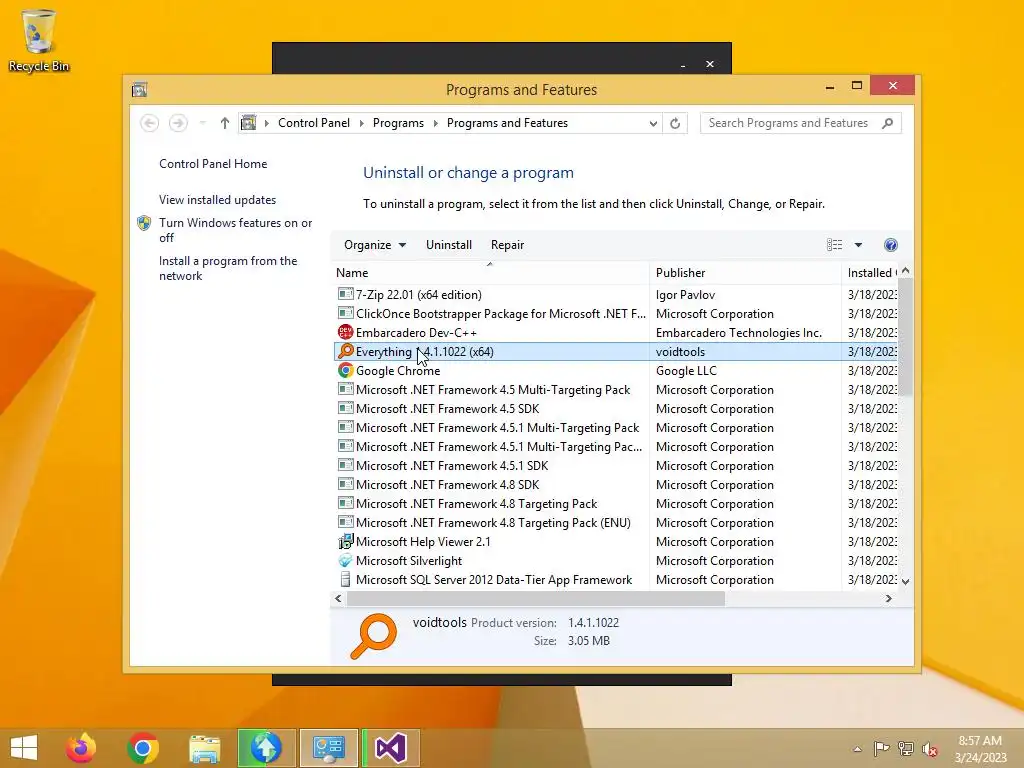Click the Igor Pavlov publisher cell
Viewport: 1024px width, 768px height.
point(685,295)
